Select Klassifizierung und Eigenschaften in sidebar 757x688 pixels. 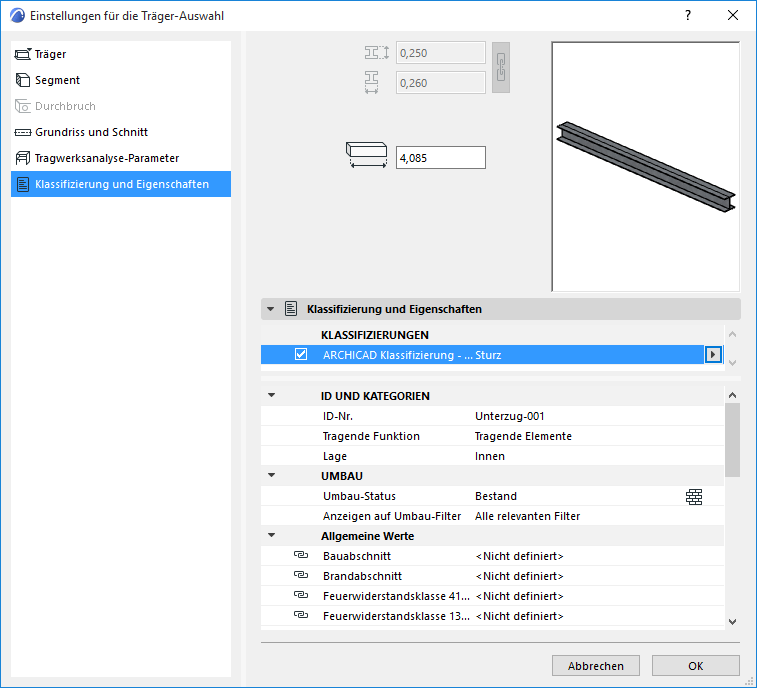tap(121, 184)
